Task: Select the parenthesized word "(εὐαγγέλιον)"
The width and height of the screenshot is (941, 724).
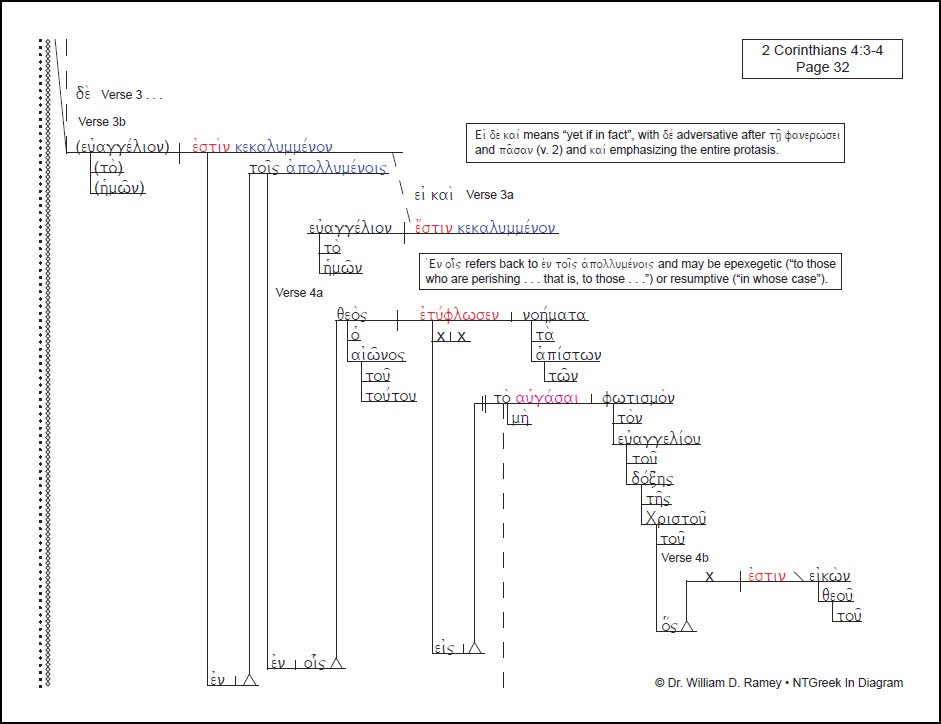Action: pyautogui.click(x=123, y=146)
